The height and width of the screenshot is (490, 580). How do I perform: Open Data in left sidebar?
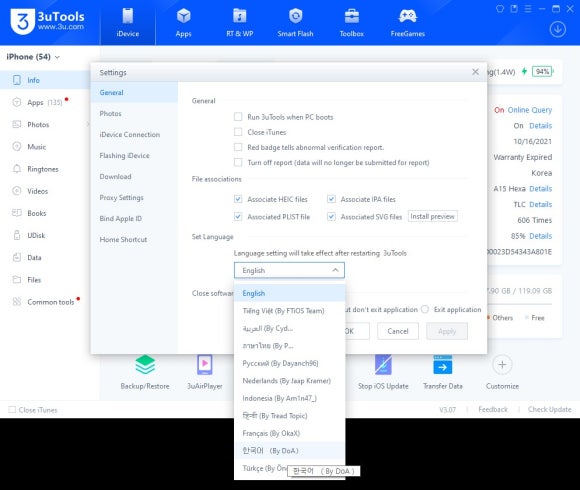[x=44, y=257]
